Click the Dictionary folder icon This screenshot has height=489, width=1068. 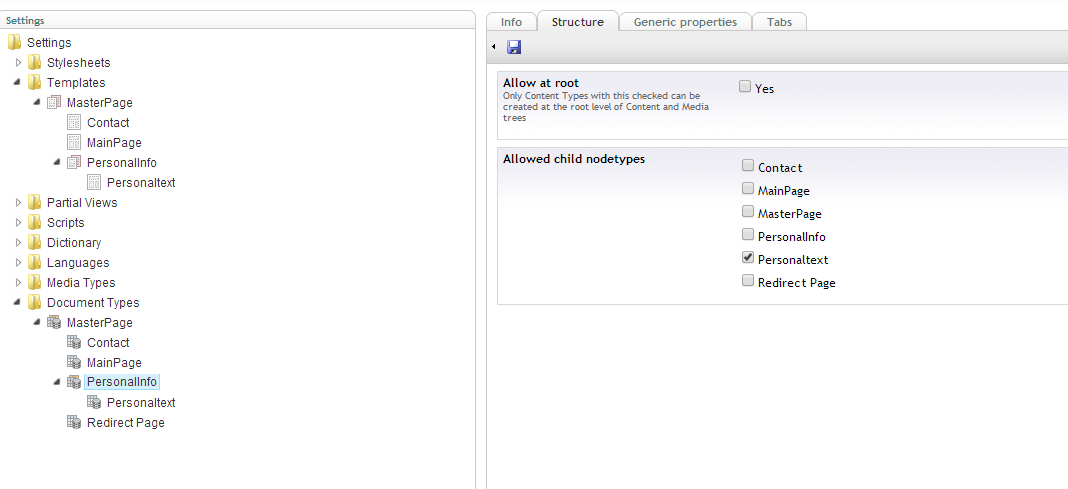point(35,243)
